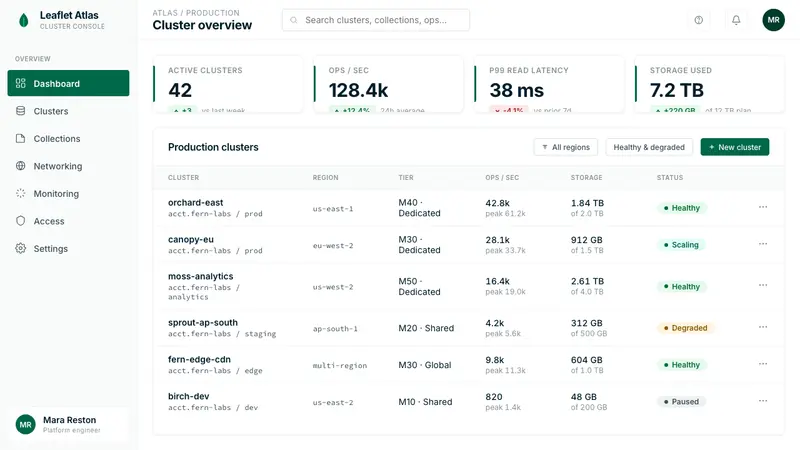This screenshot has height=450, width=800.
Task: Focus the search clusters field
Action: pos(376,20)
